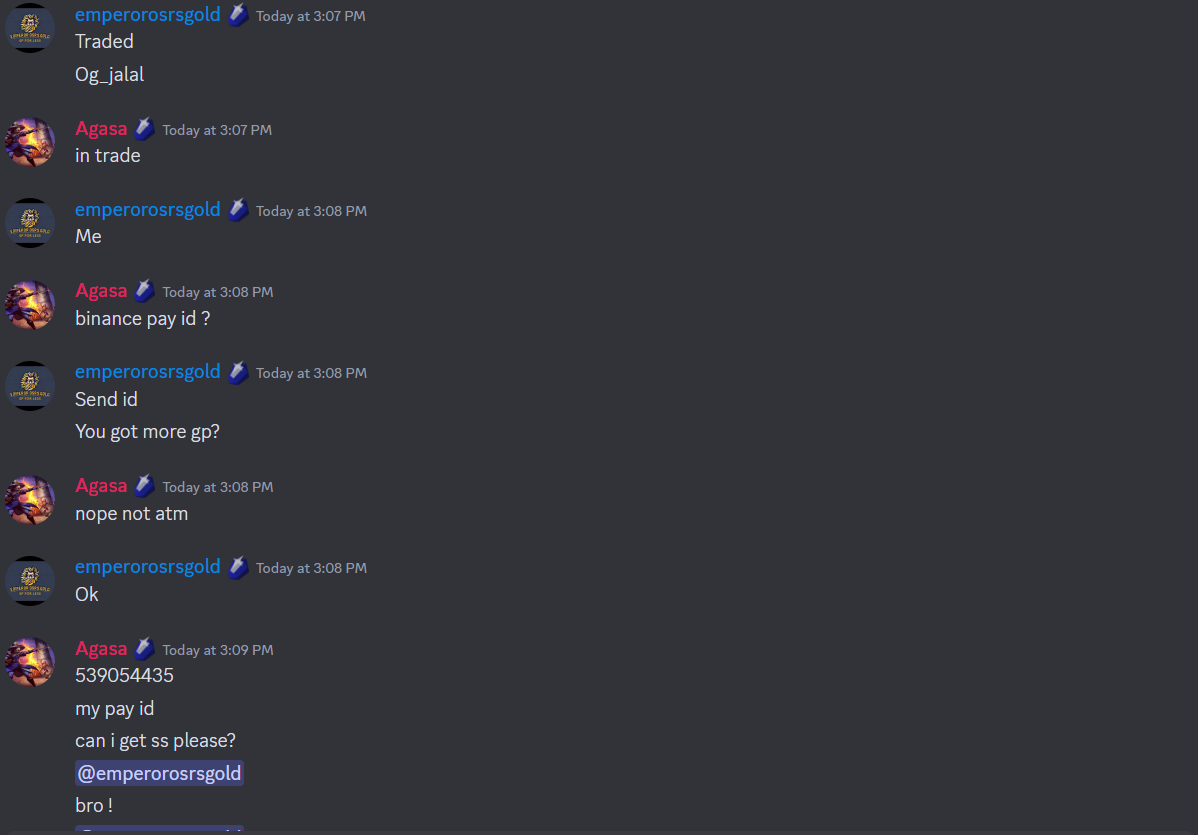Click emperorosrsgold avatar beside 'Send id'
1198x835 pixels.
click(30, 386)
